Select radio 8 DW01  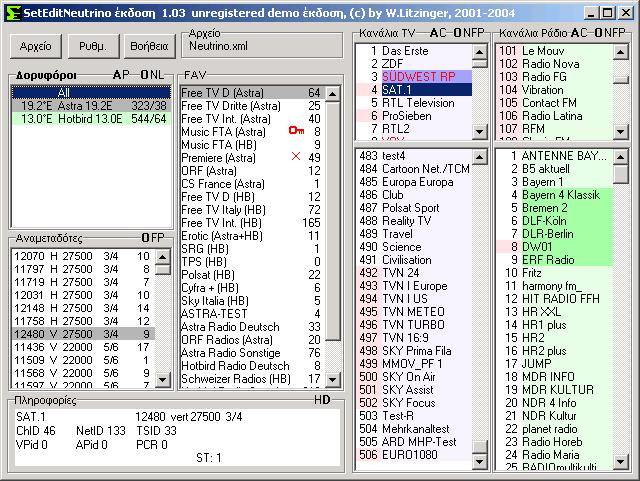pyautogui.click(x=555, y=247)
